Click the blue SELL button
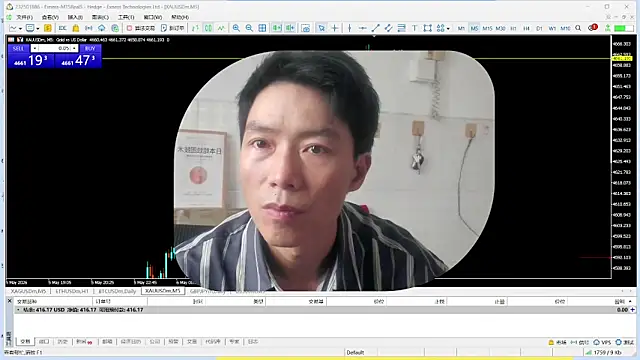The width and height of the screenshot is (640, 360). (x=19, y=48)
